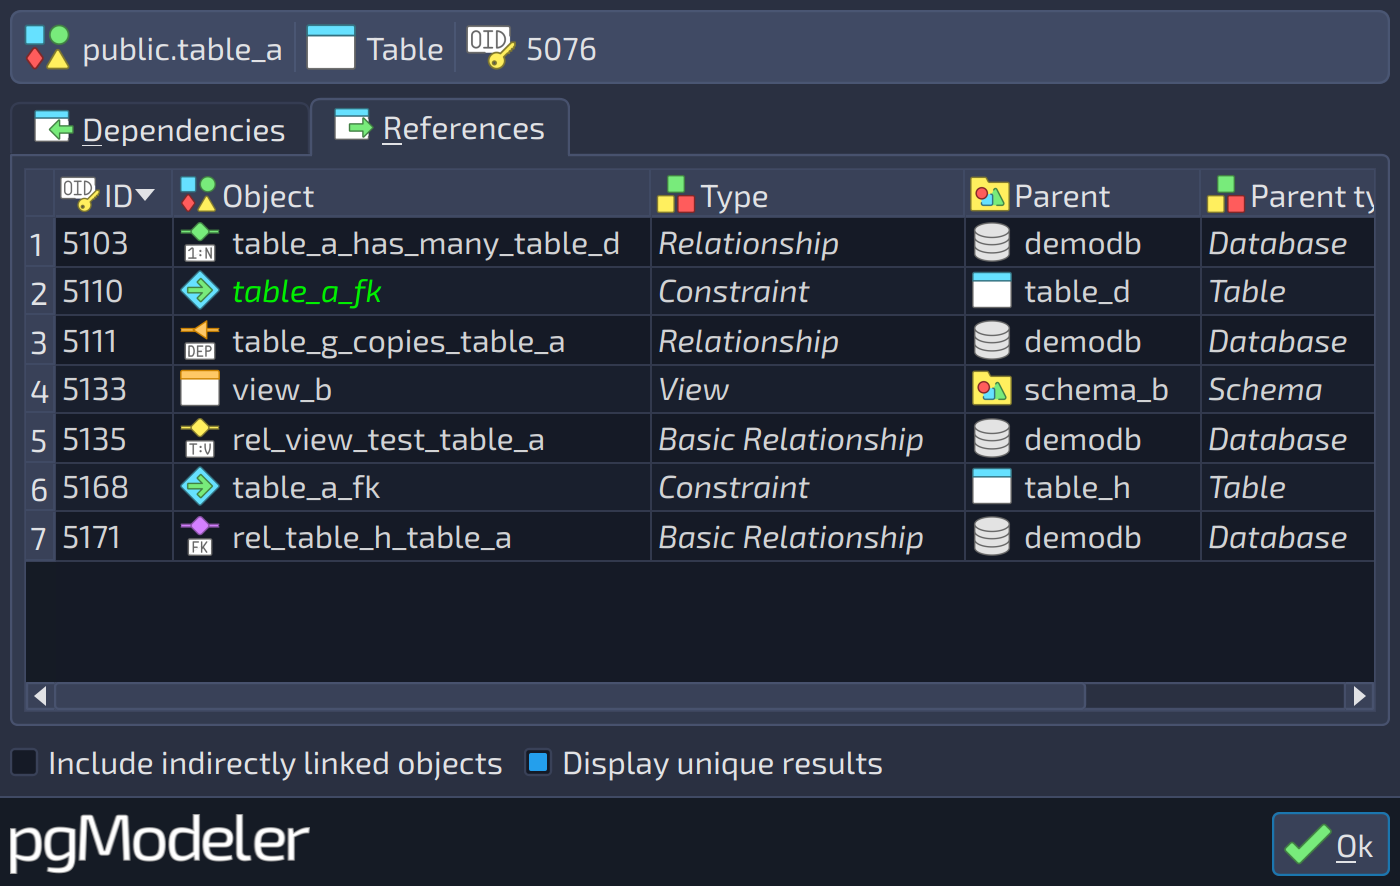Click the table icon next to table_h
The width and height of the screenshot is (1400, 886).
[x=992, y=487]
